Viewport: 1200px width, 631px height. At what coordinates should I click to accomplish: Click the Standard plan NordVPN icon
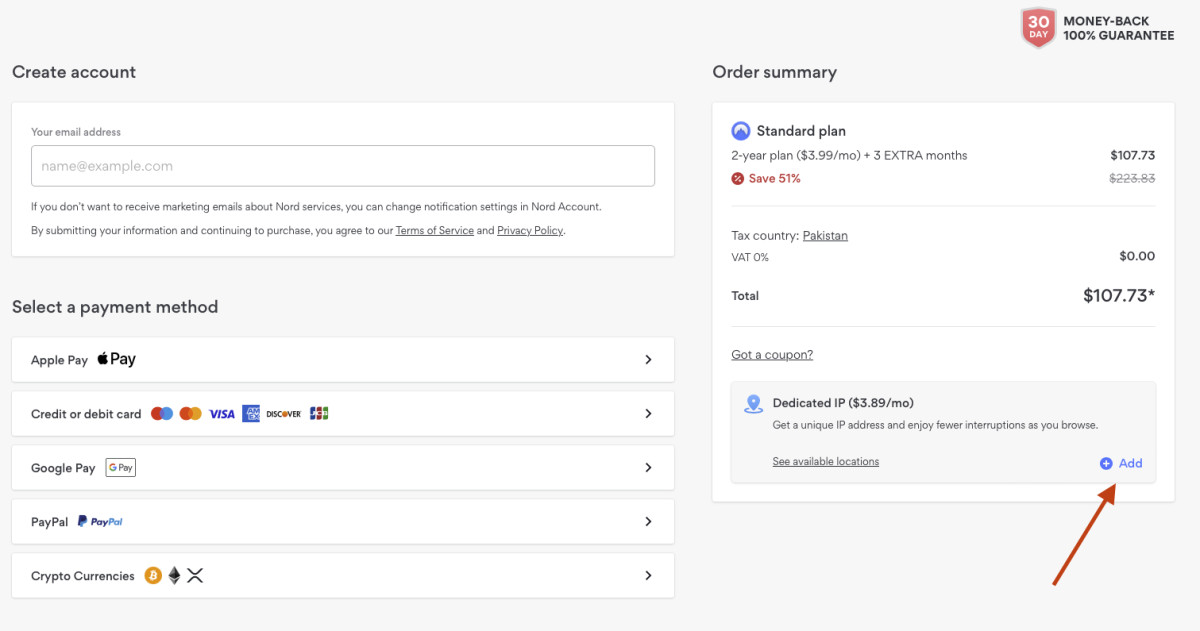coord(741,131)
